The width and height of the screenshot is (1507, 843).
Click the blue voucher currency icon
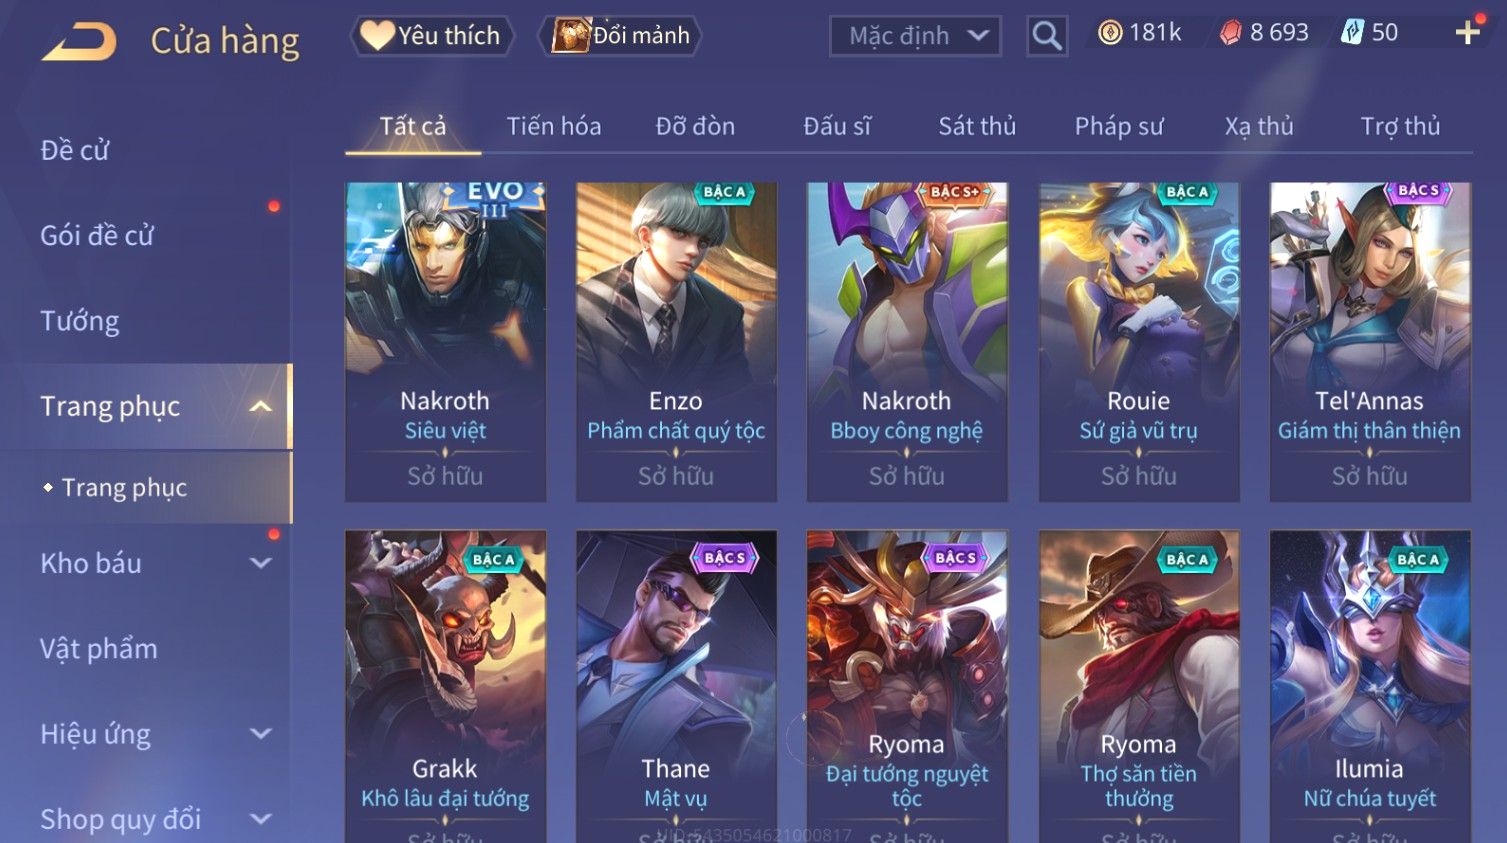(x=1352, y=33)
